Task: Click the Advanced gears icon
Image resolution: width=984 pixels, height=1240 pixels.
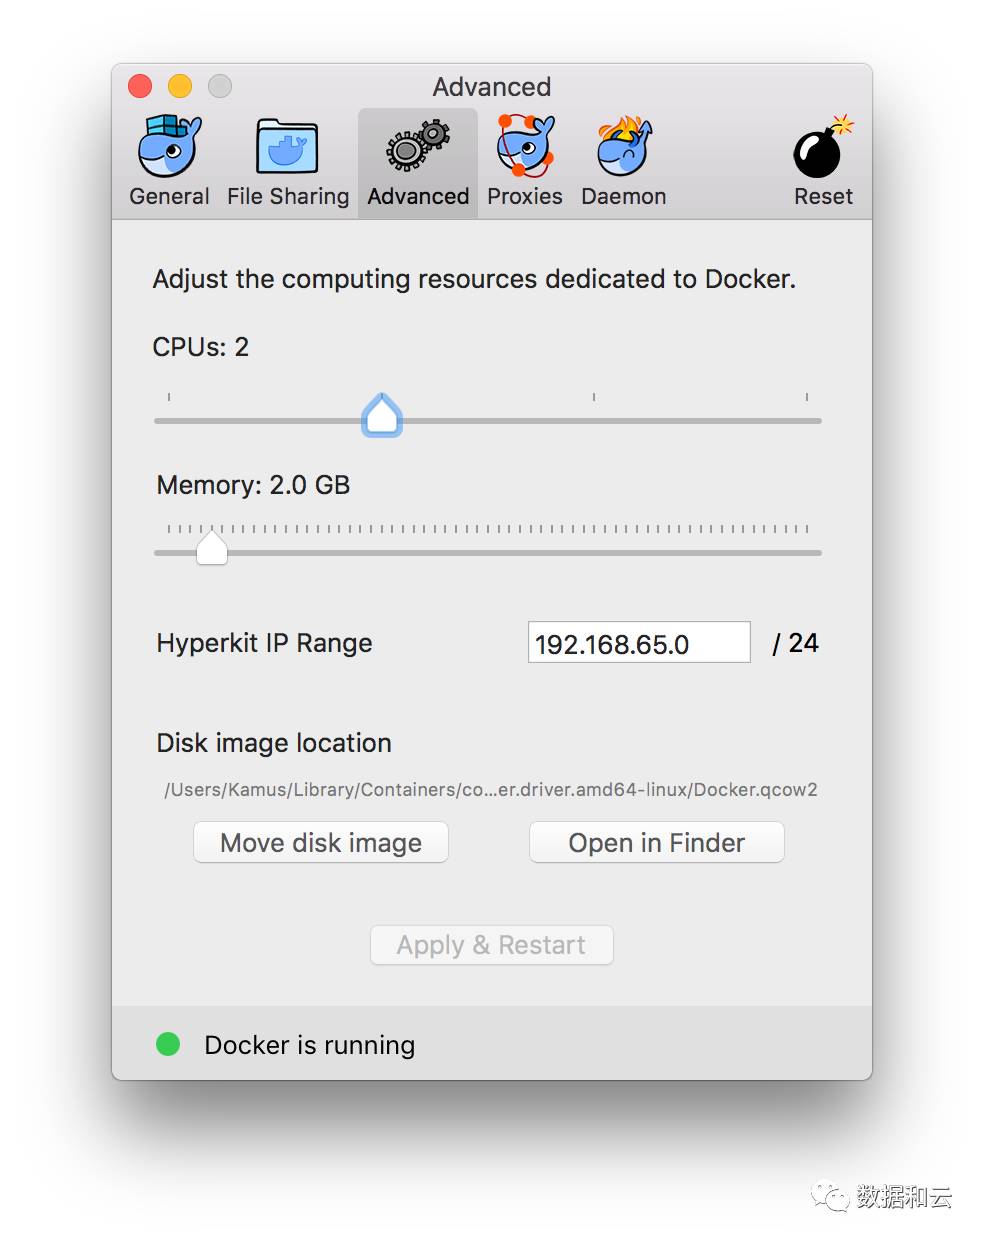Action: (418, 146)
